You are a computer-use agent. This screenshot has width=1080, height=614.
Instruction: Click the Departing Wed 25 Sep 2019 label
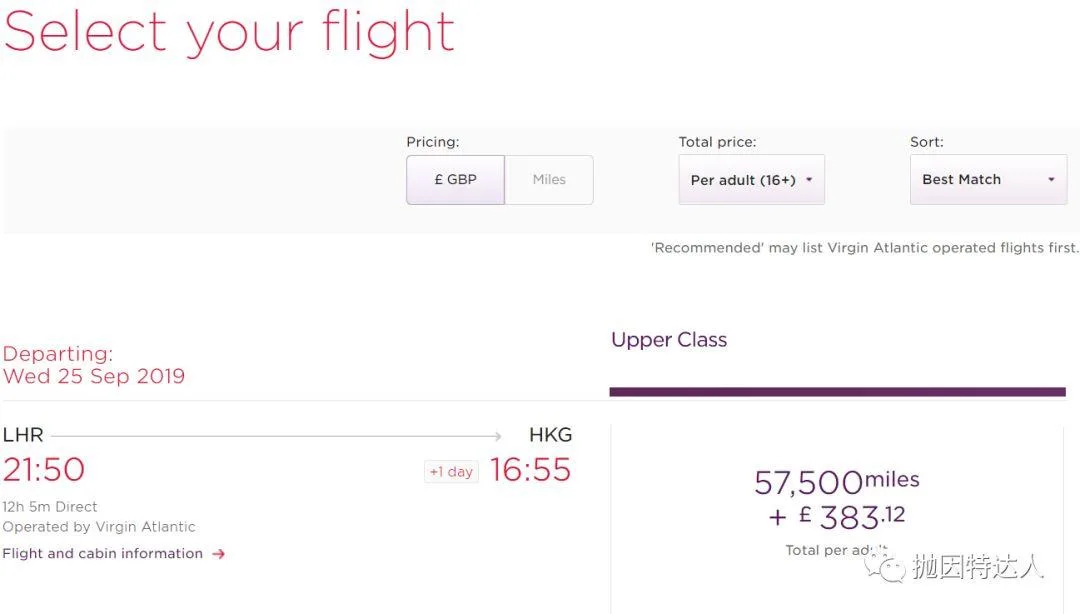[95, 365]
